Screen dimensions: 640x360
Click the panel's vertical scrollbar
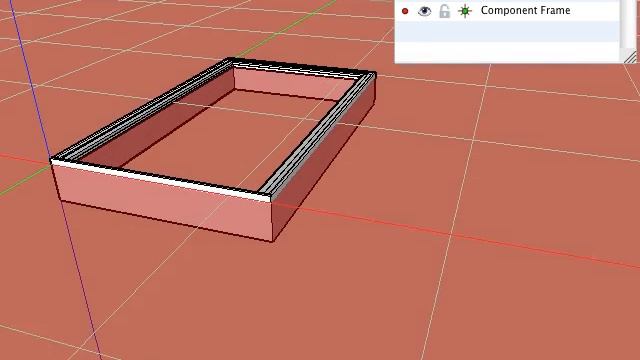click(628, 24)
